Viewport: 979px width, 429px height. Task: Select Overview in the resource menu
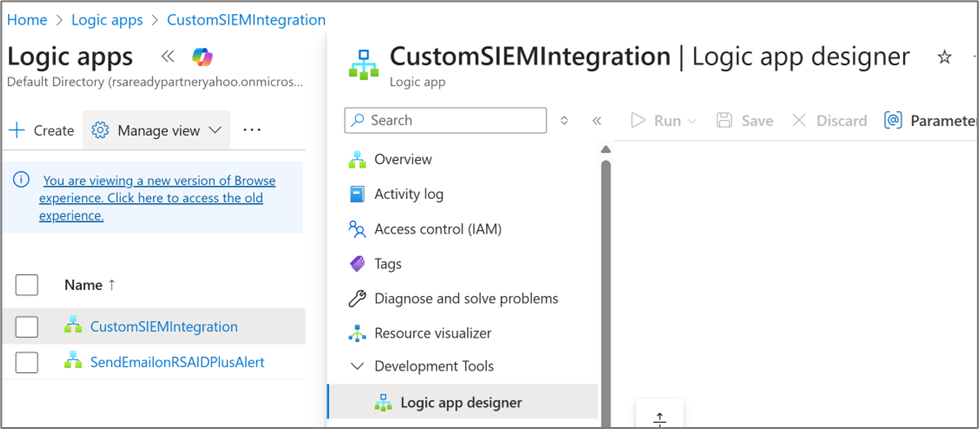(x=402, y=159)
